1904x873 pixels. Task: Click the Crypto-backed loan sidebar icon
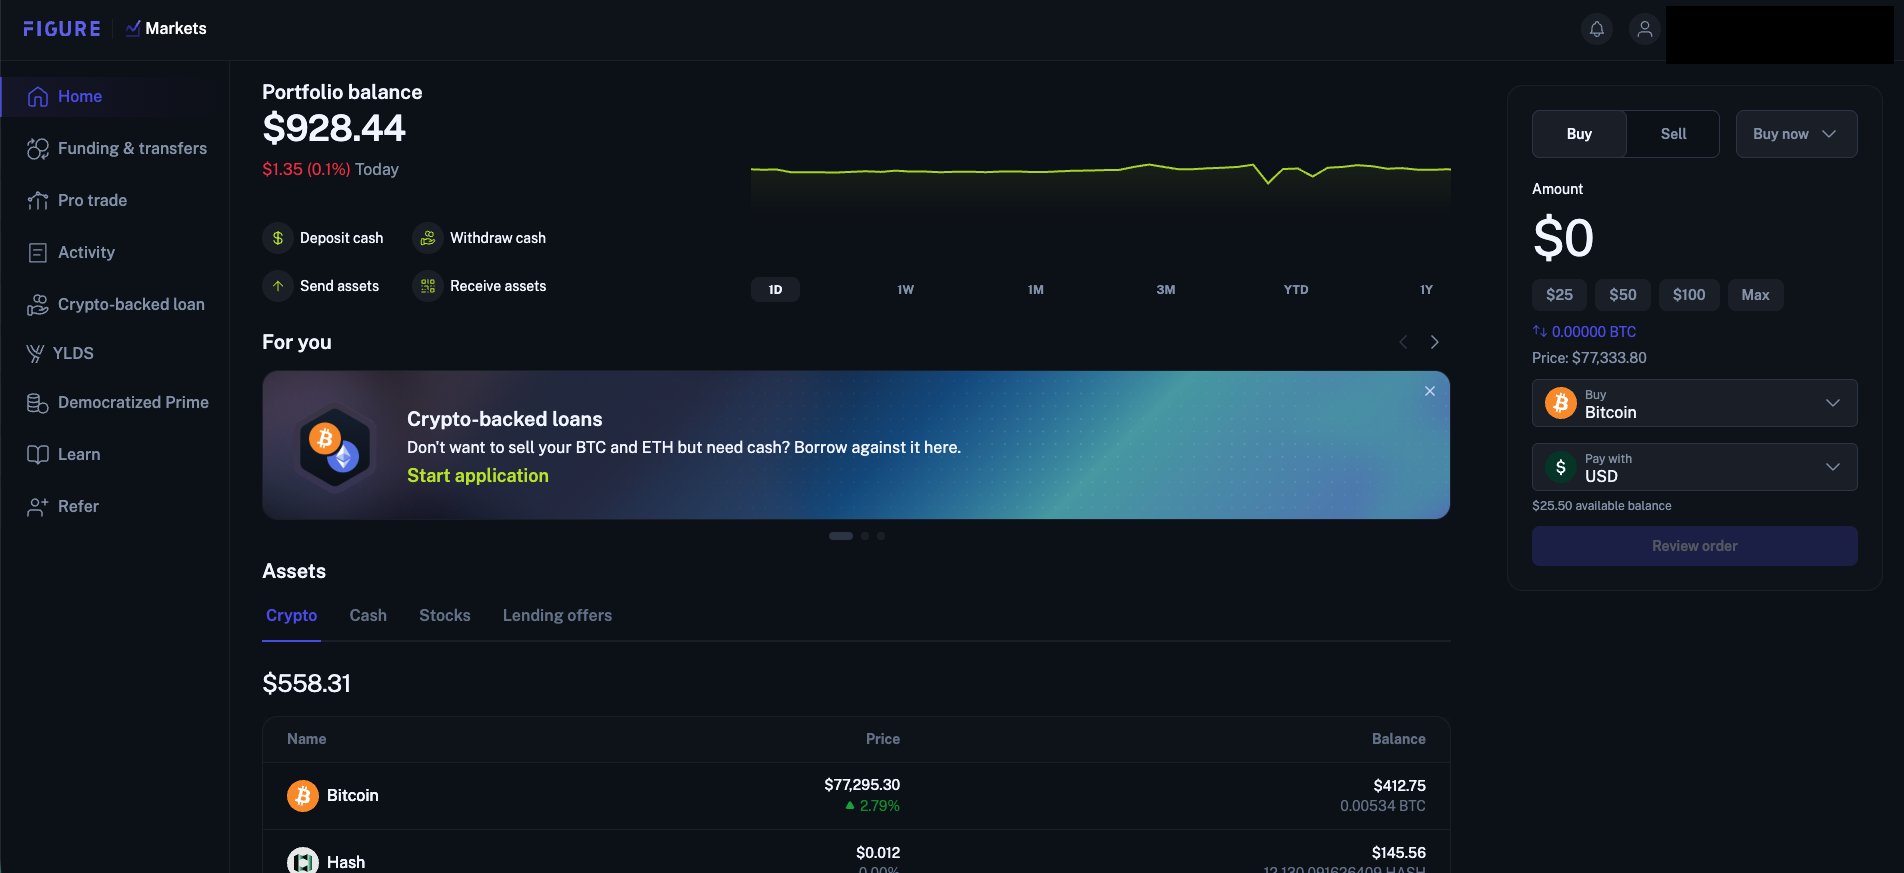tap(38, 304)
